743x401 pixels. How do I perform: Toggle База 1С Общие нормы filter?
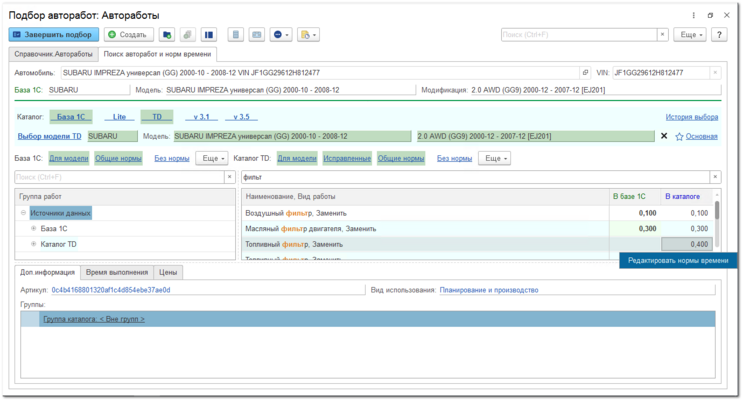pos(118,158)
